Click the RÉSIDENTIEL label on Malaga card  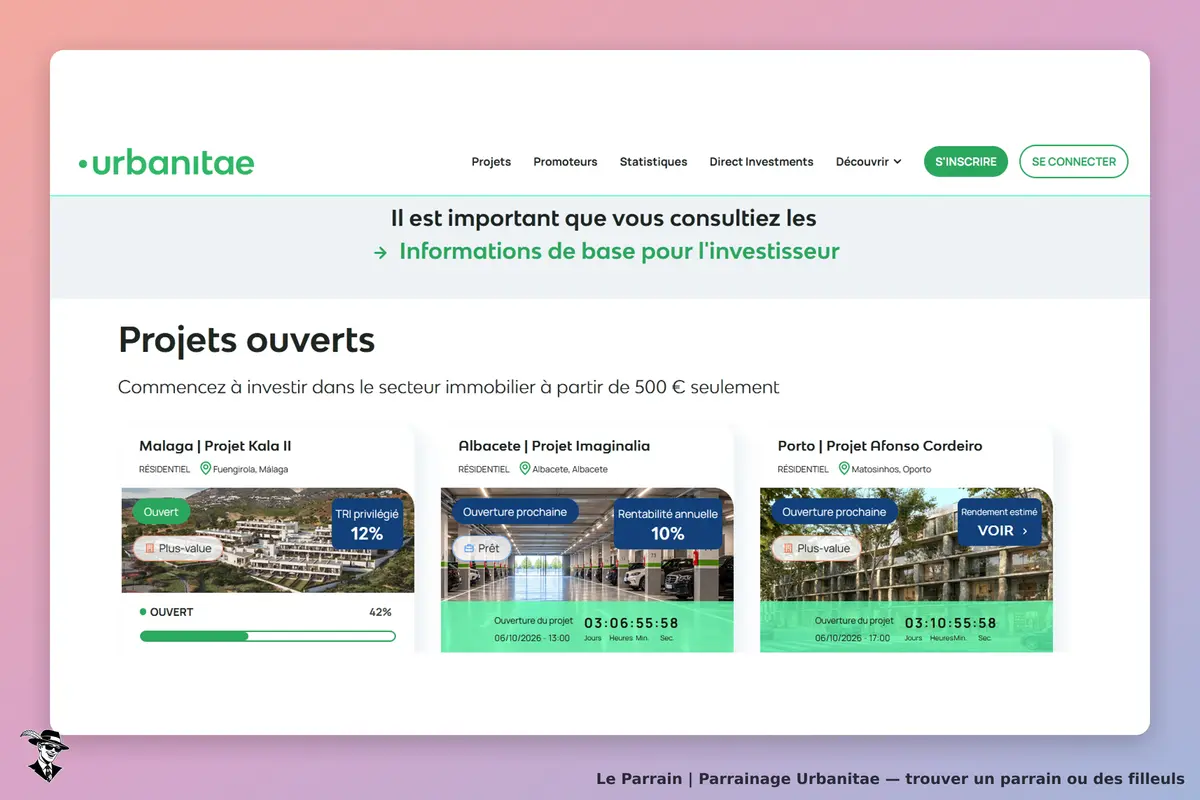[164, 469]
